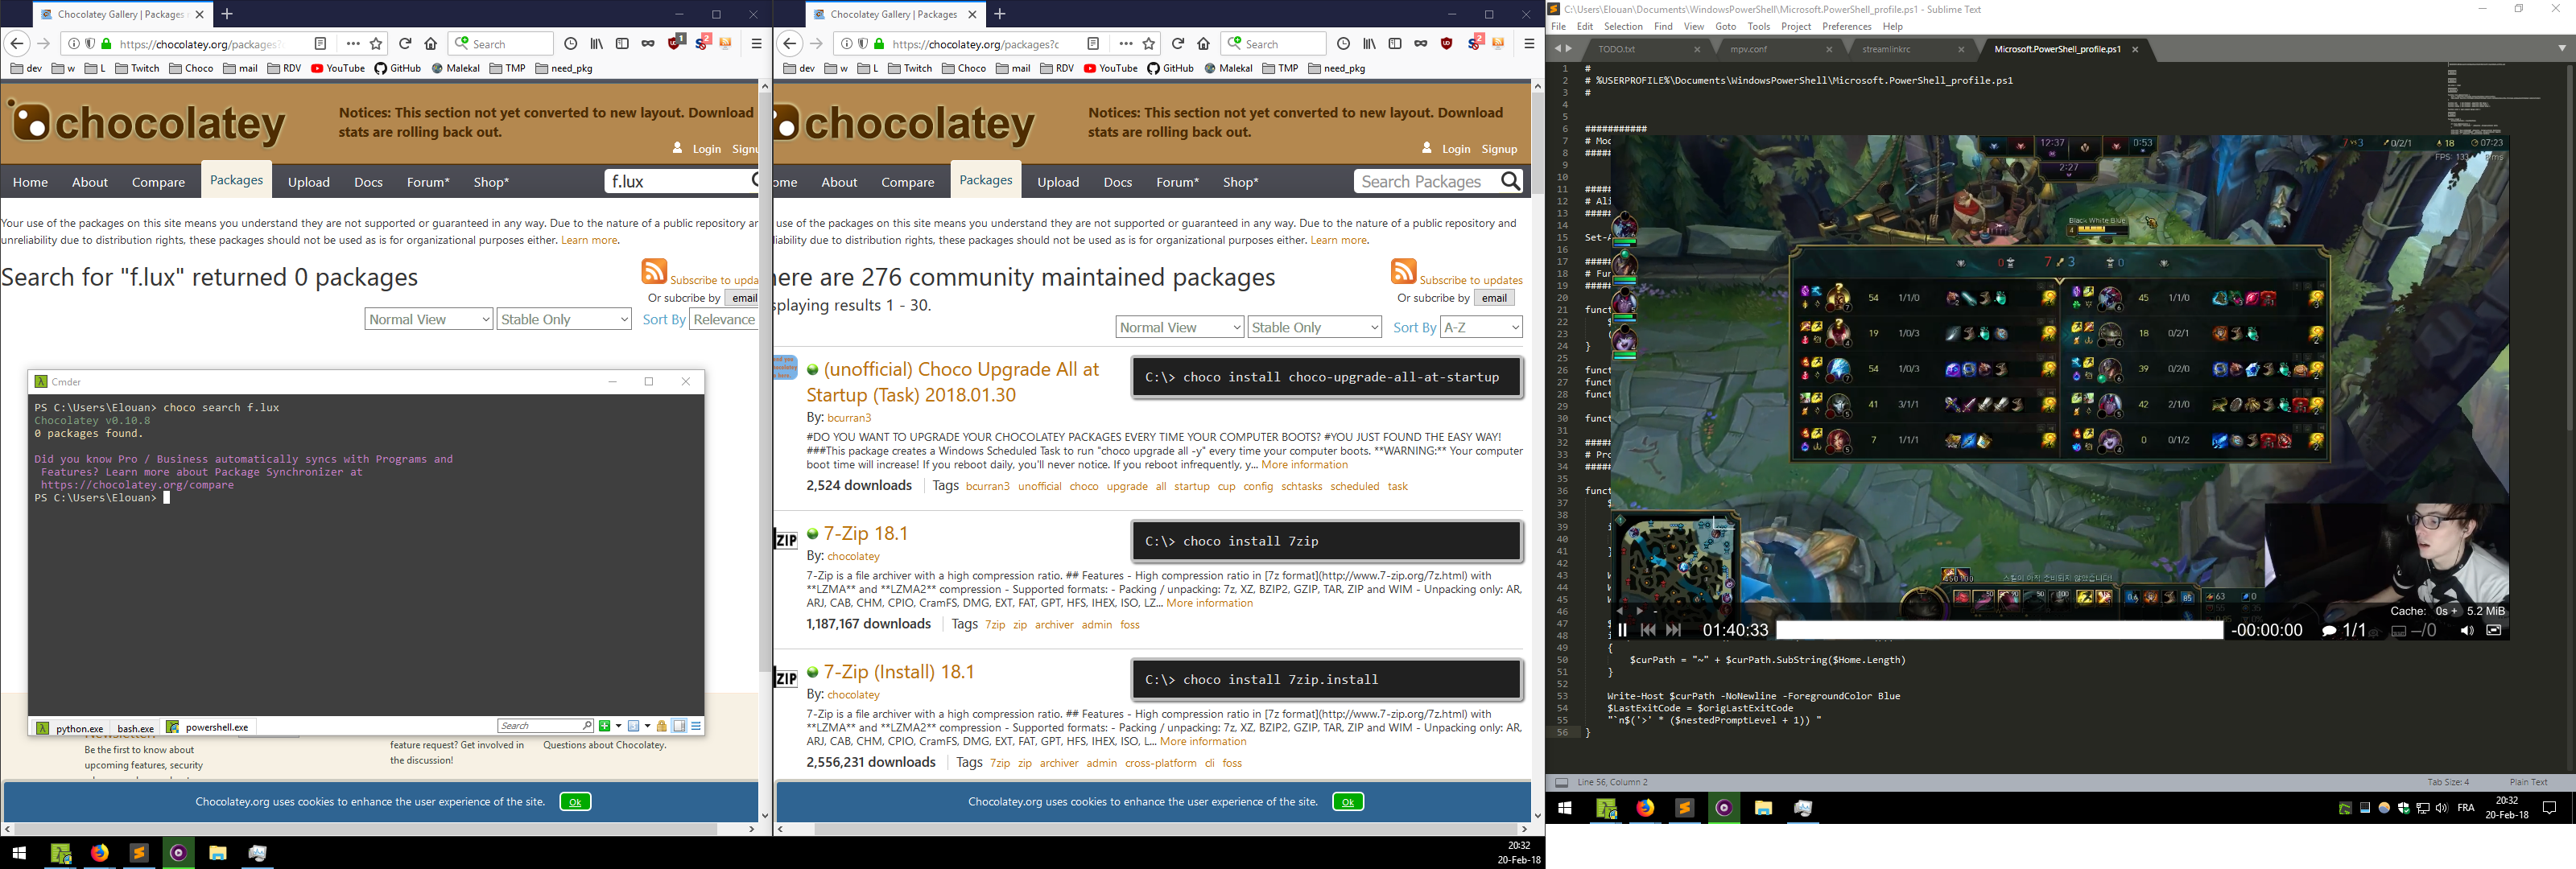Screen dimensions: 2576x869
Task: Open the Upload nav item in left Chocolatey page
Action: click(309, 182)
